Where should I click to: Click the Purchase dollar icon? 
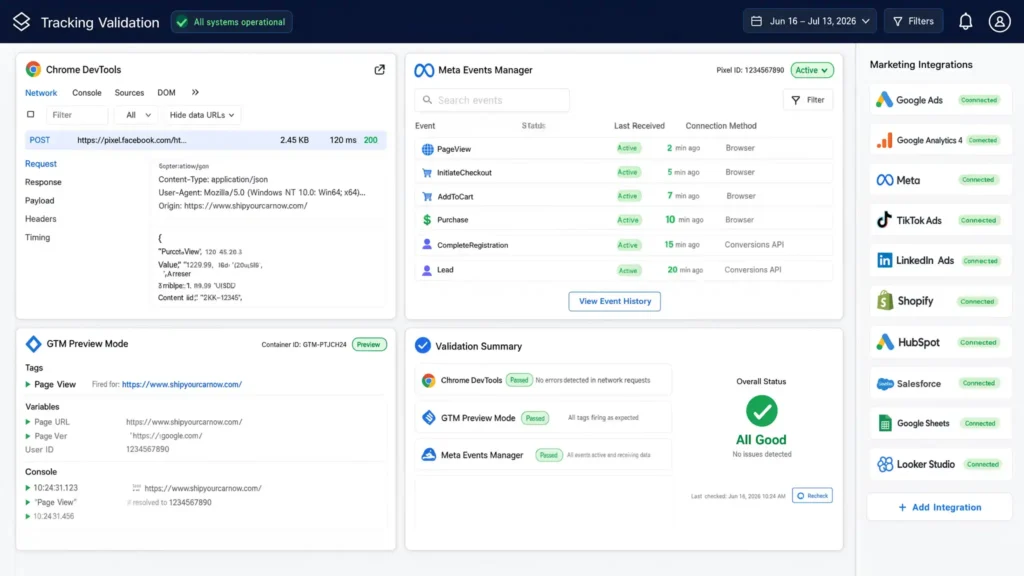pos(427,219)
